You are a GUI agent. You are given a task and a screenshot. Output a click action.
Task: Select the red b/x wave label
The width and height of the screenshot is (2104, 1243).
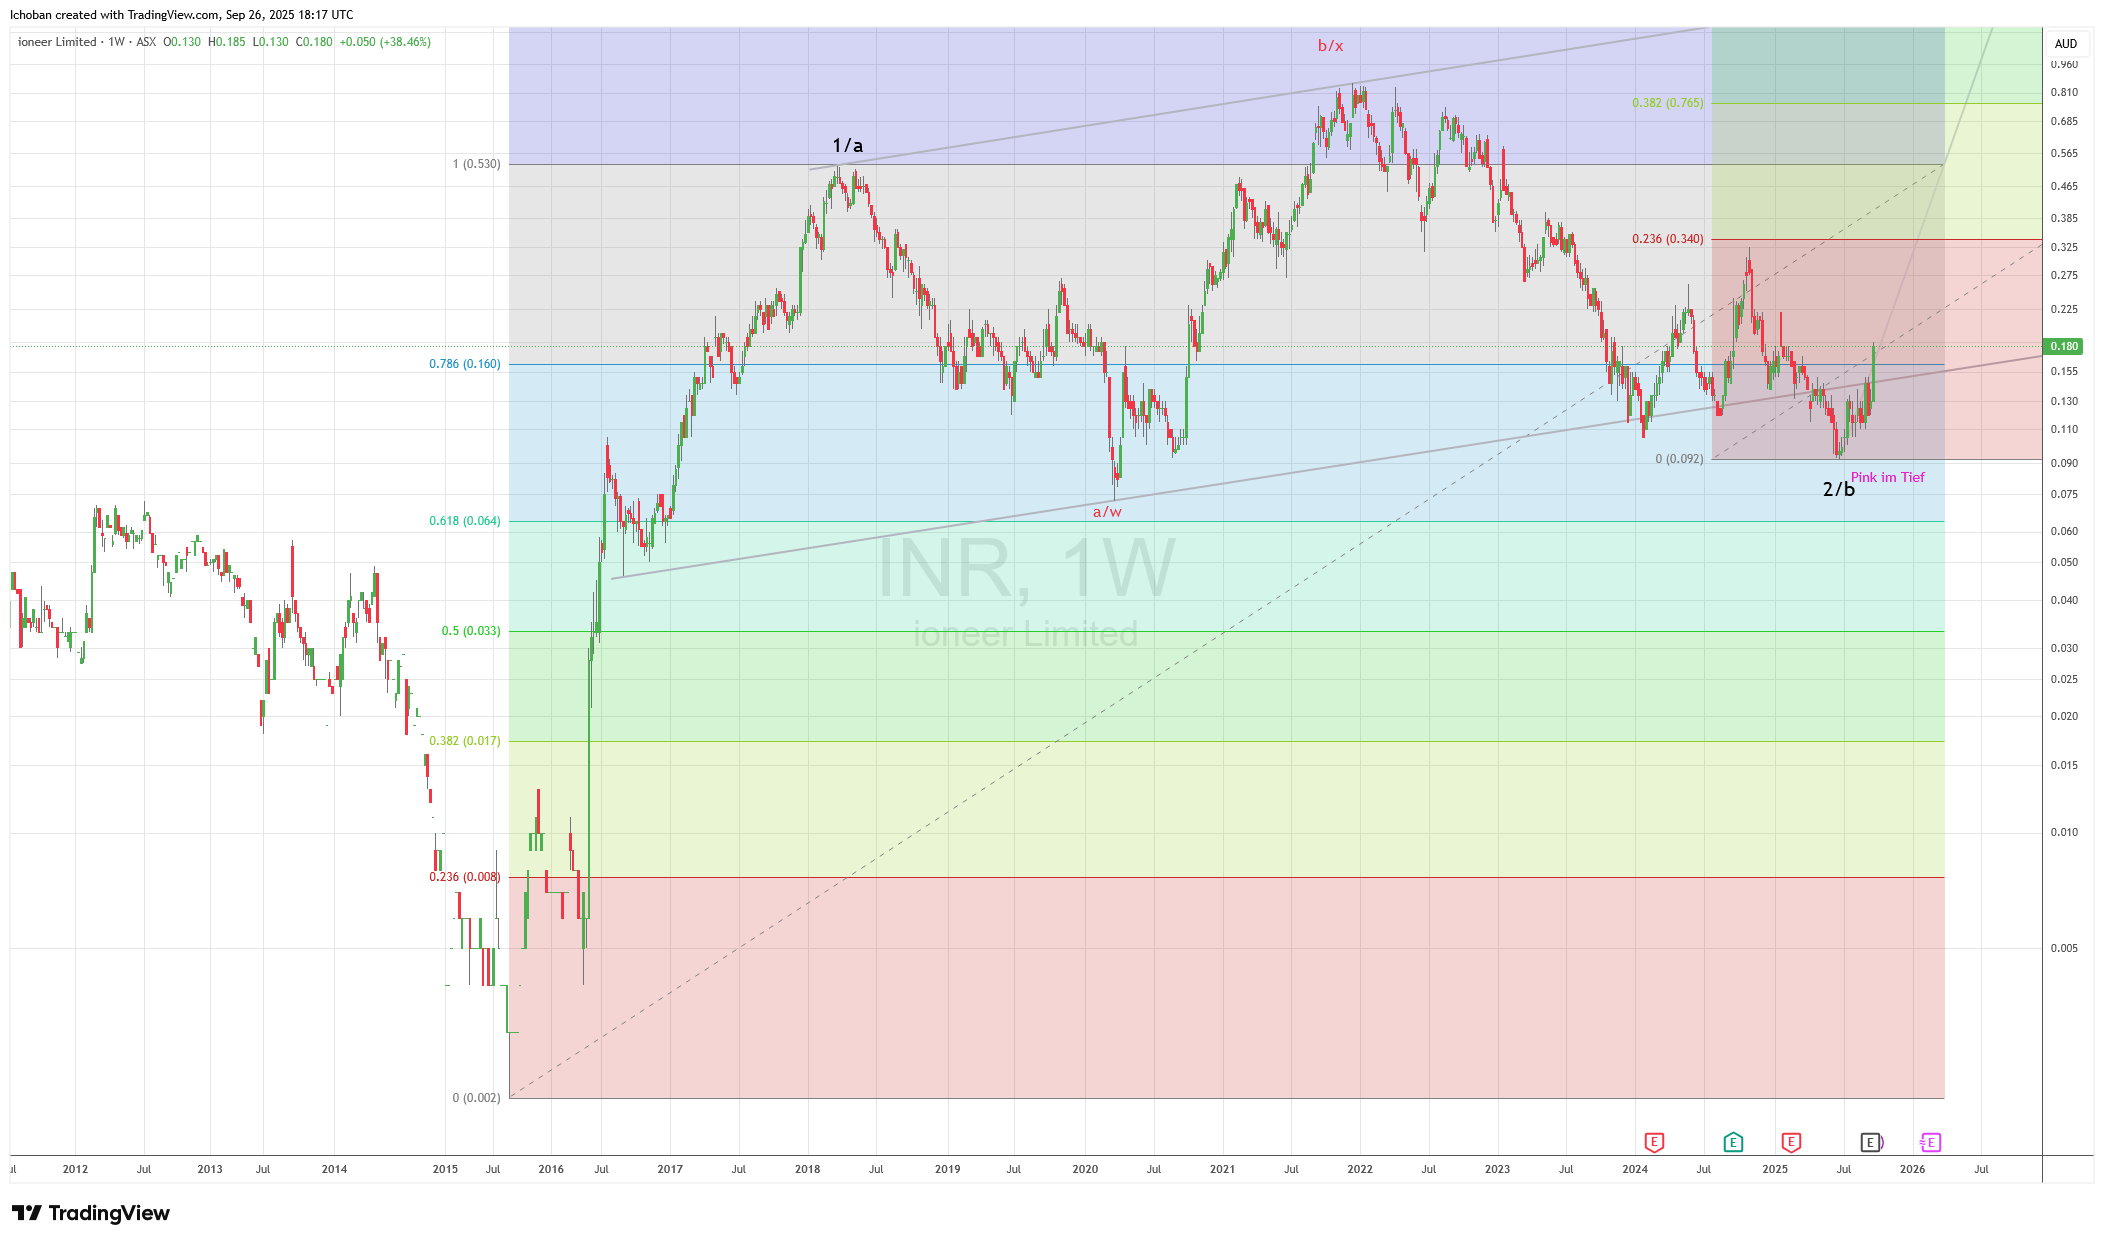[1330, 46]
